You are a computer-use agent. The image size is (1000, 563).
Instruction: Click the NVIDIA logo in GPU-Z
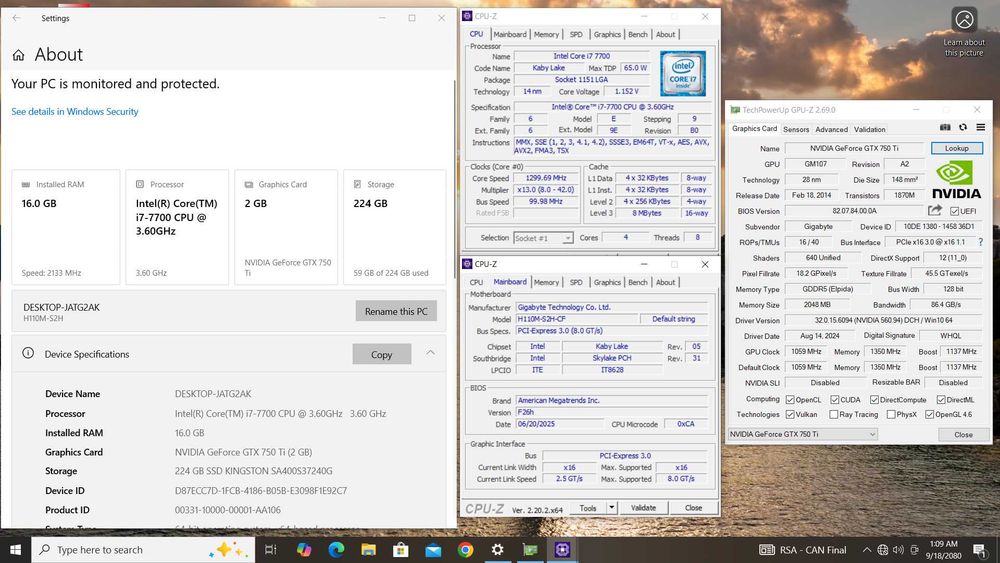point(955,180)
